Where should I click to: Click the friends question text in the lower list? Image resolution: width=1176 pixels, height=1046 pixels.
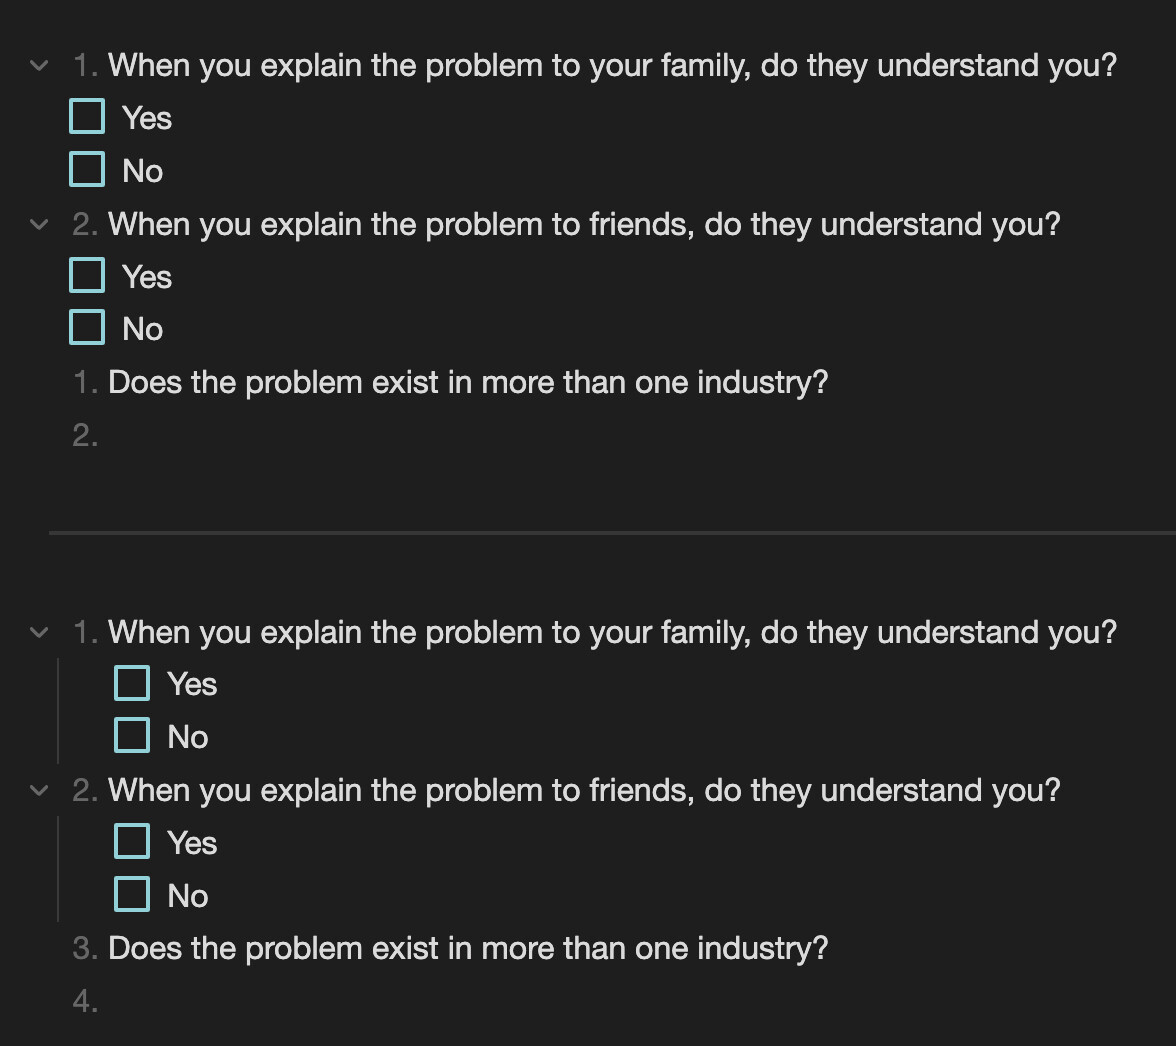click(x=583, y=790)
